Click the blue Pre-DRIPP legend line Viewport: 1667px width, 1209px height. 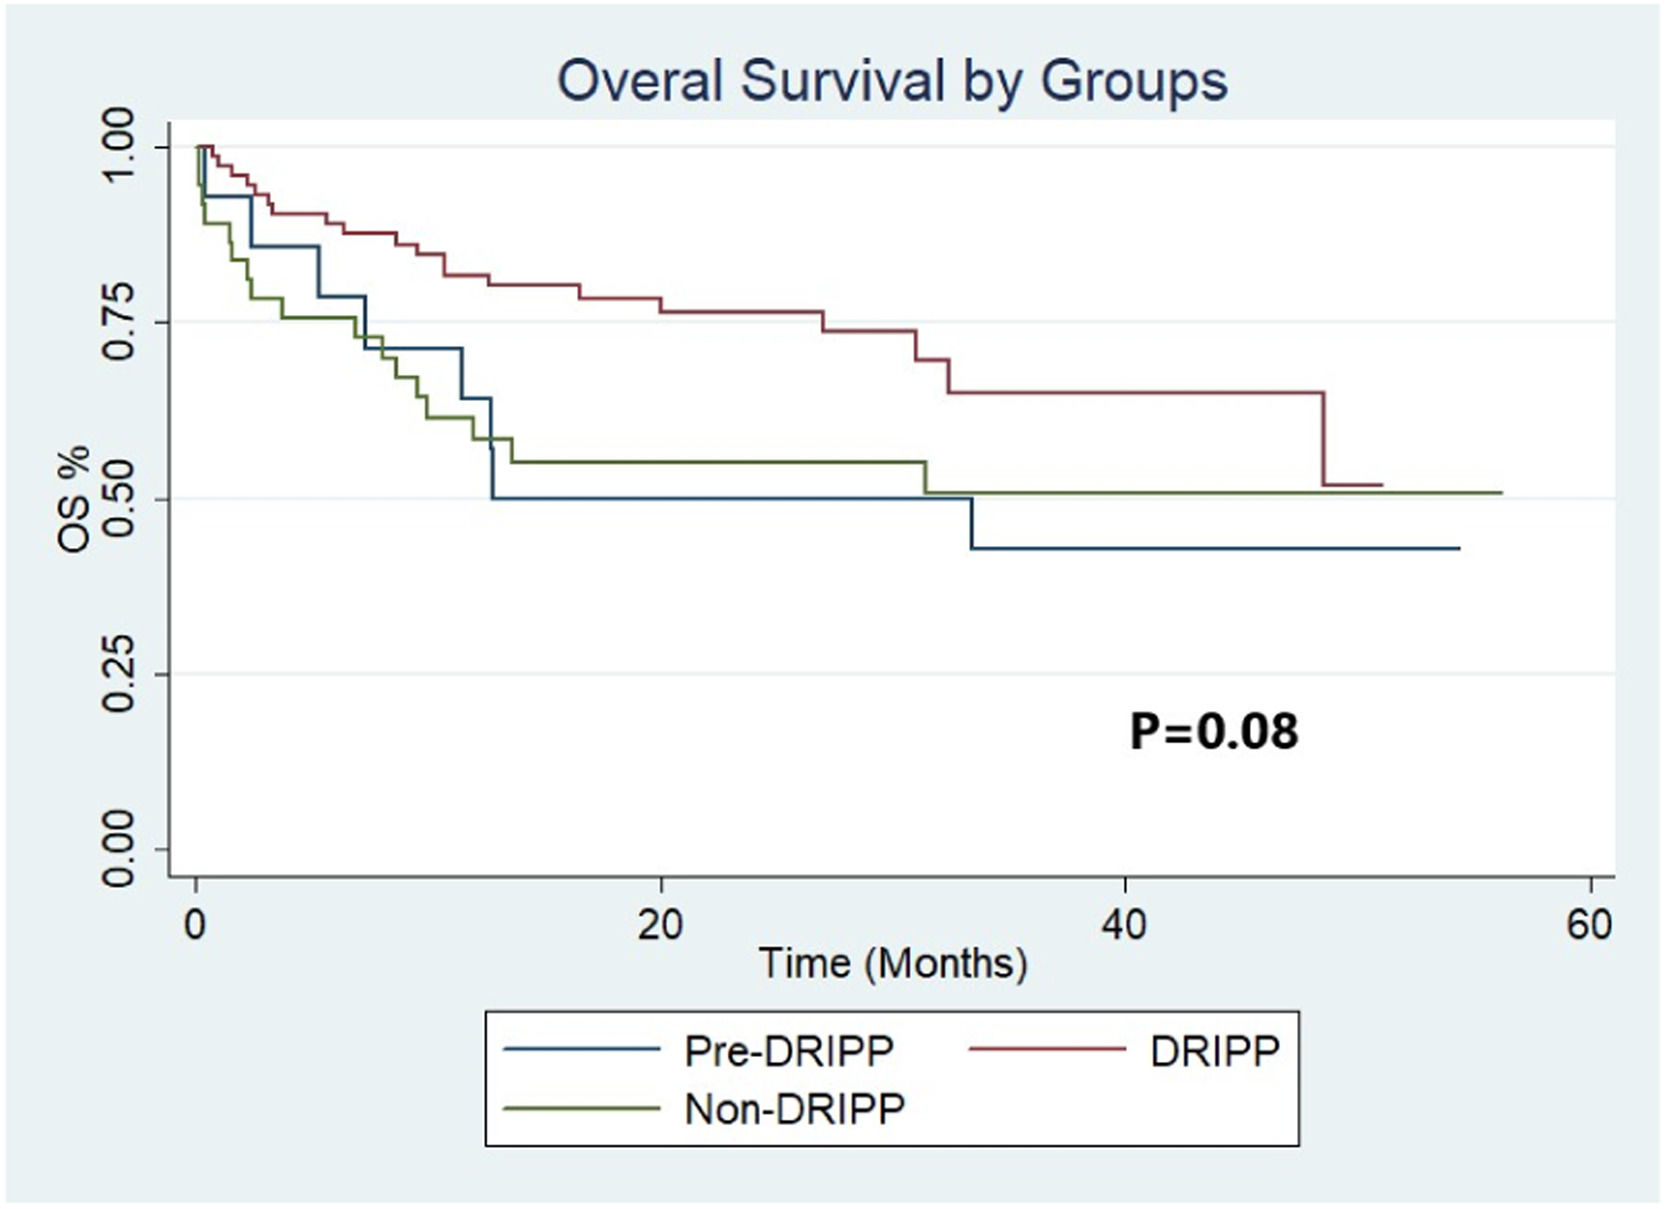582,1050
